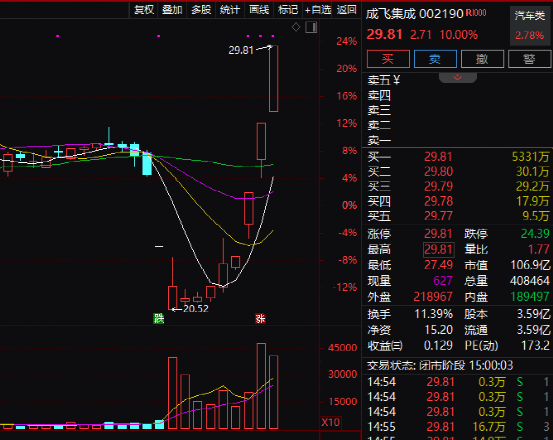Click the green 跌 marker on the chart
Image resolution: width=553 pixels, height=440 pixels.
pos(158,318)
